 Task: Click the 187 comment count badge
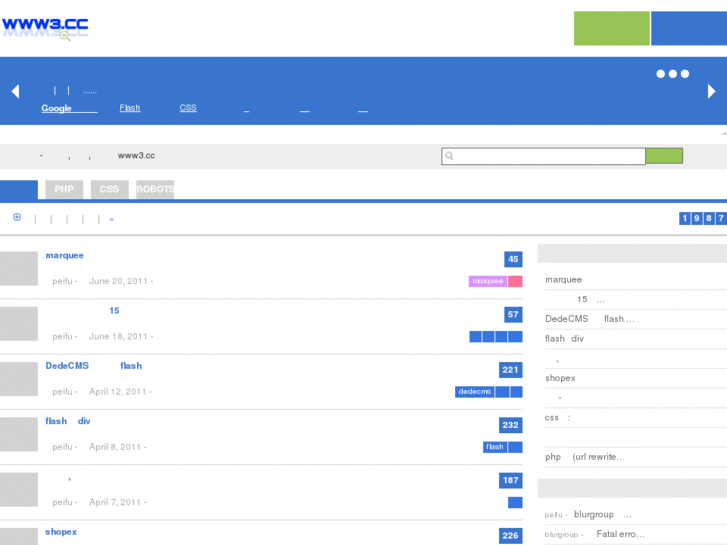510,480
